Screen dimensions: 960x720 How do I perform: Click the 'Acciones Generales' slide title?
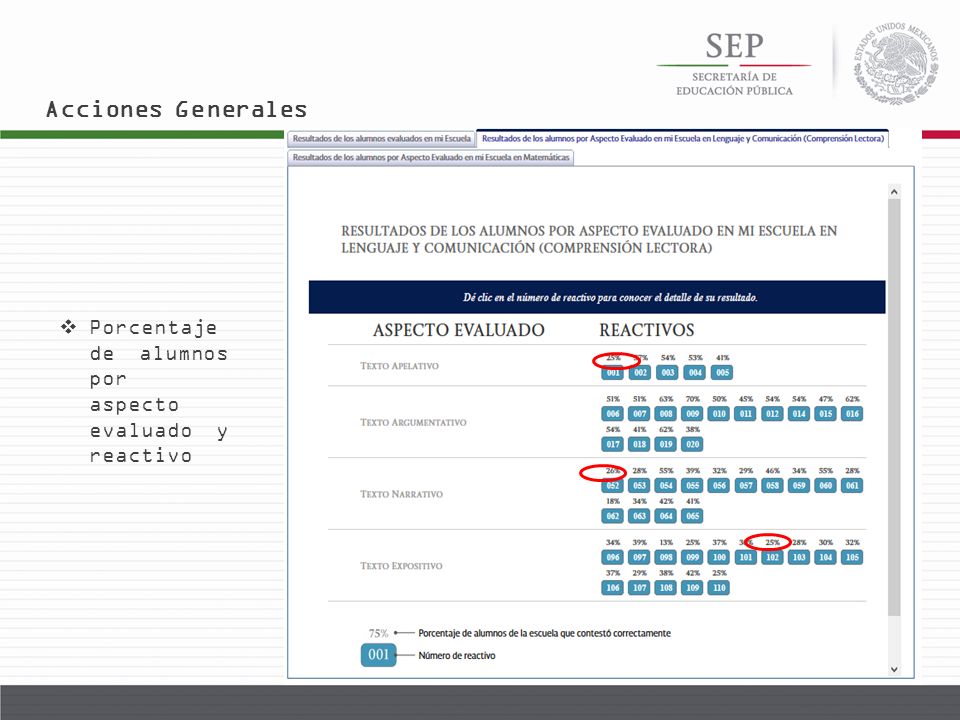[176, 110]
